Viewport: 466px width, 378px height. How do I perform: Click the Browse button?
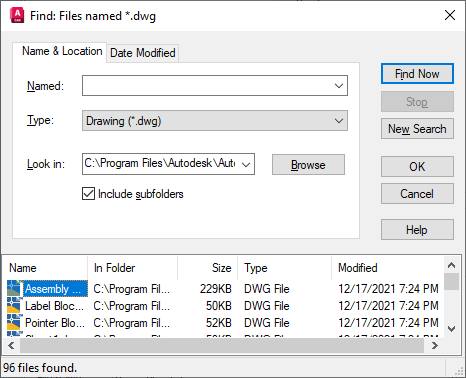point(308,164)
